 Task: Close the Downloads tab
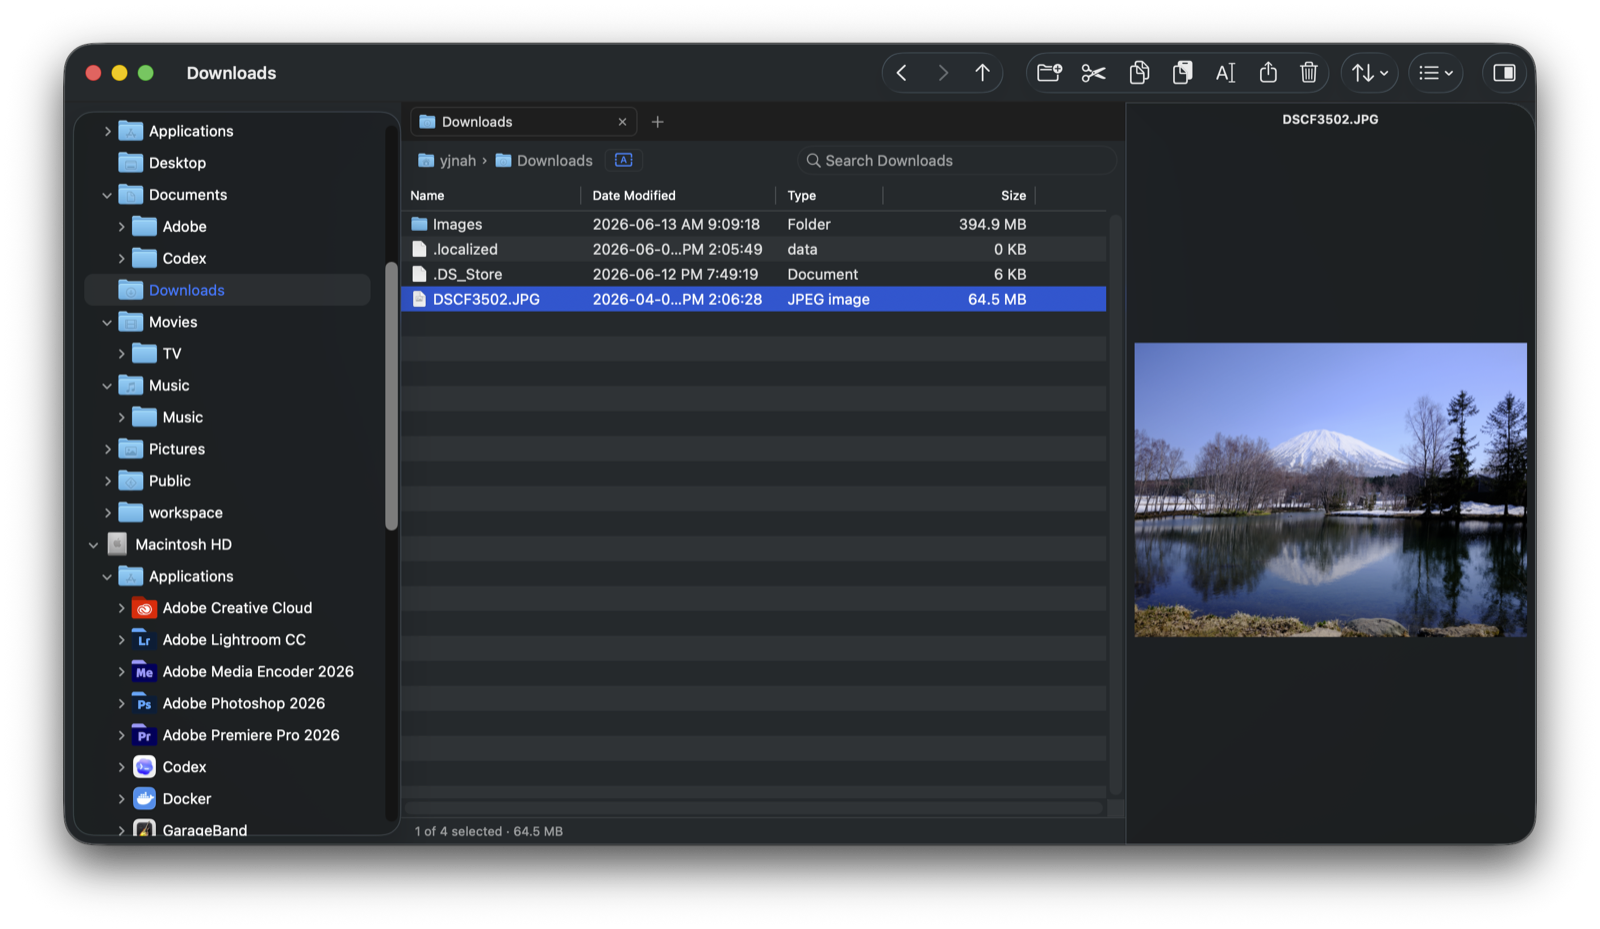click(622, 122)
